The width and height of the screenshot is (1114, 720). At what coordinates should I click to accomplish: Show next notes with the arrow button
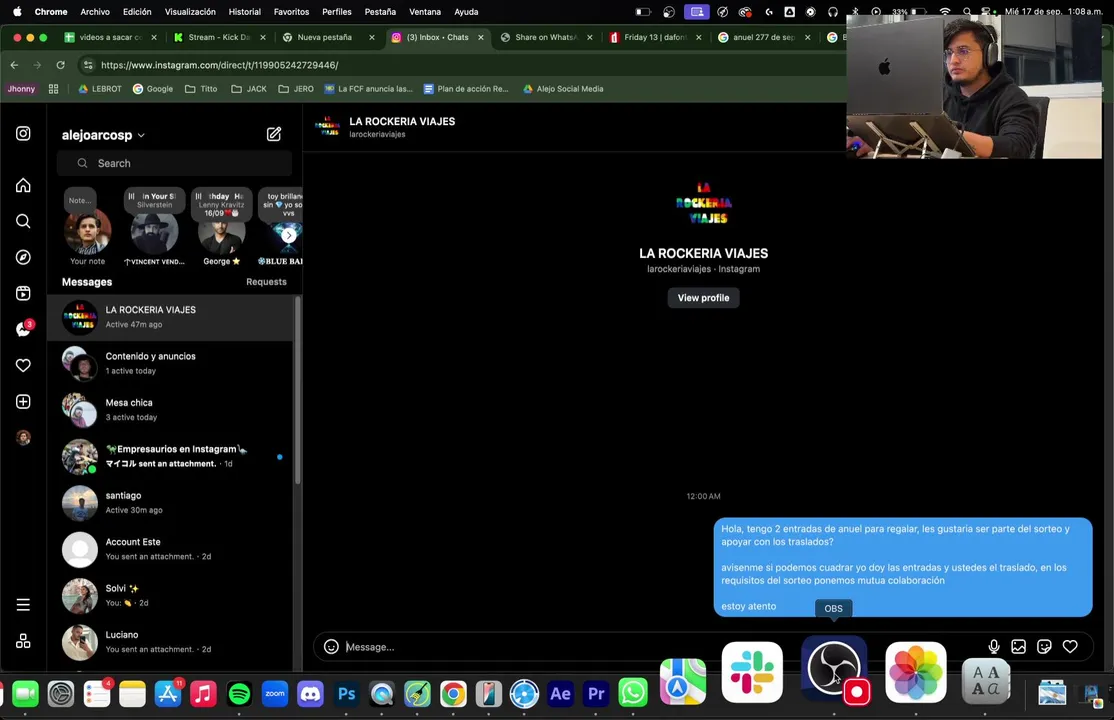click(x=288, y=235)
